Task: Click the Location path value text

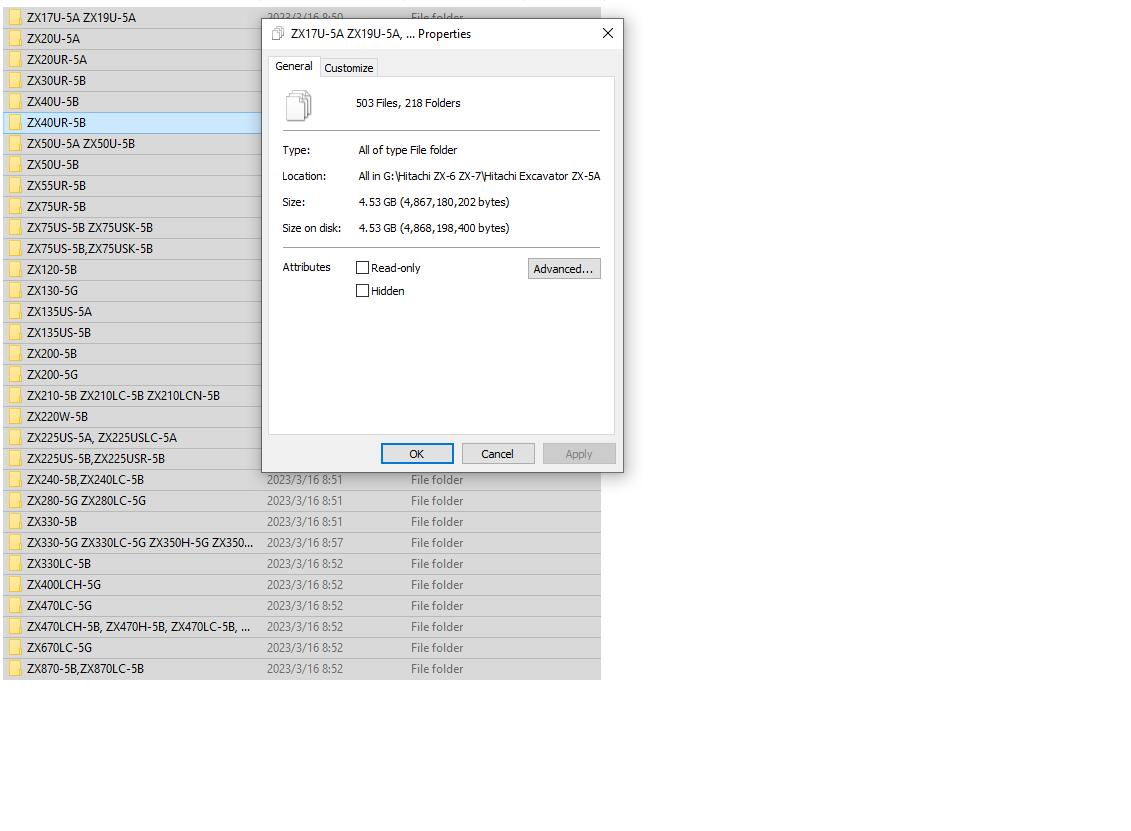Action: (x=479, y=176)
